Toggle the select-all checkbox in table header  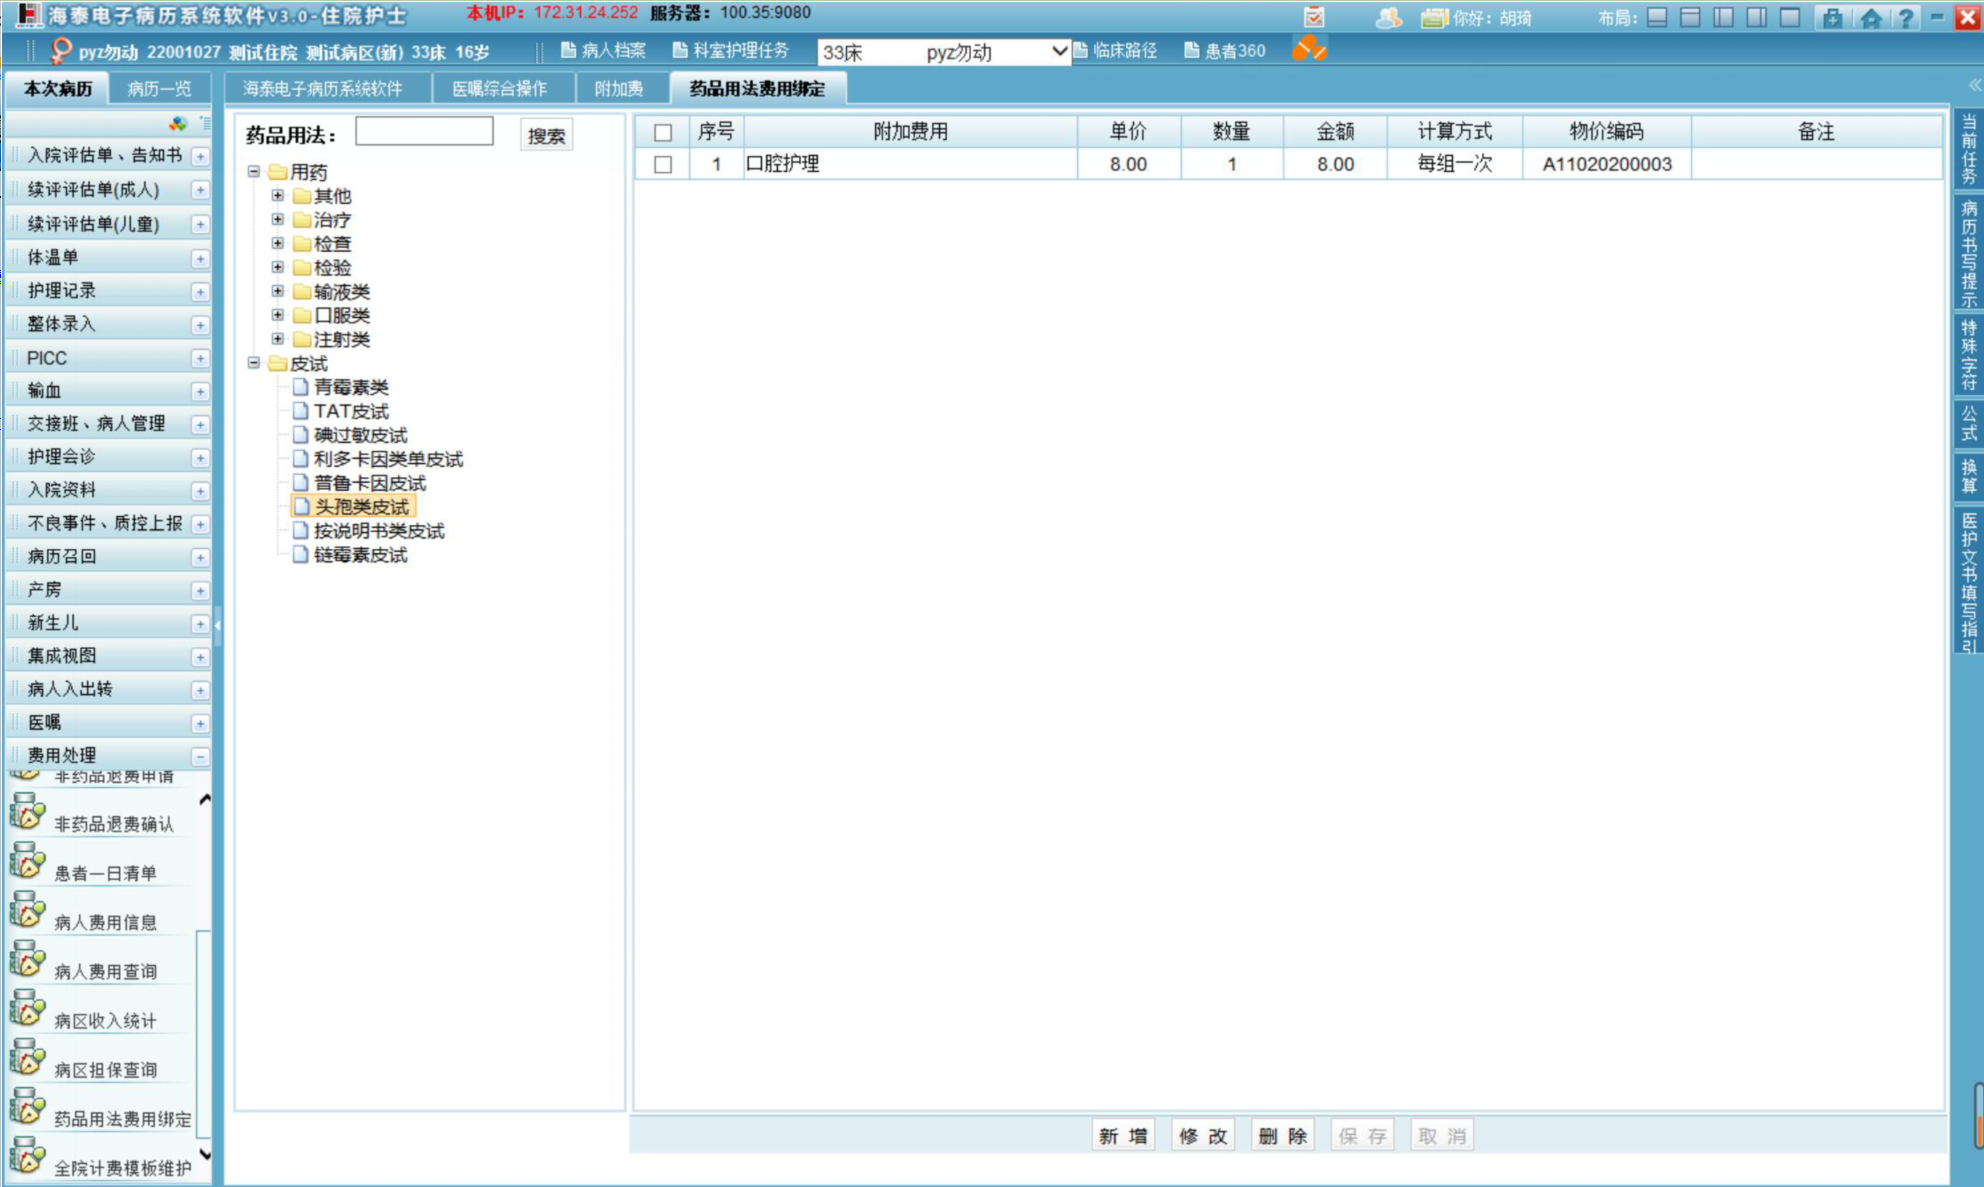663,132
